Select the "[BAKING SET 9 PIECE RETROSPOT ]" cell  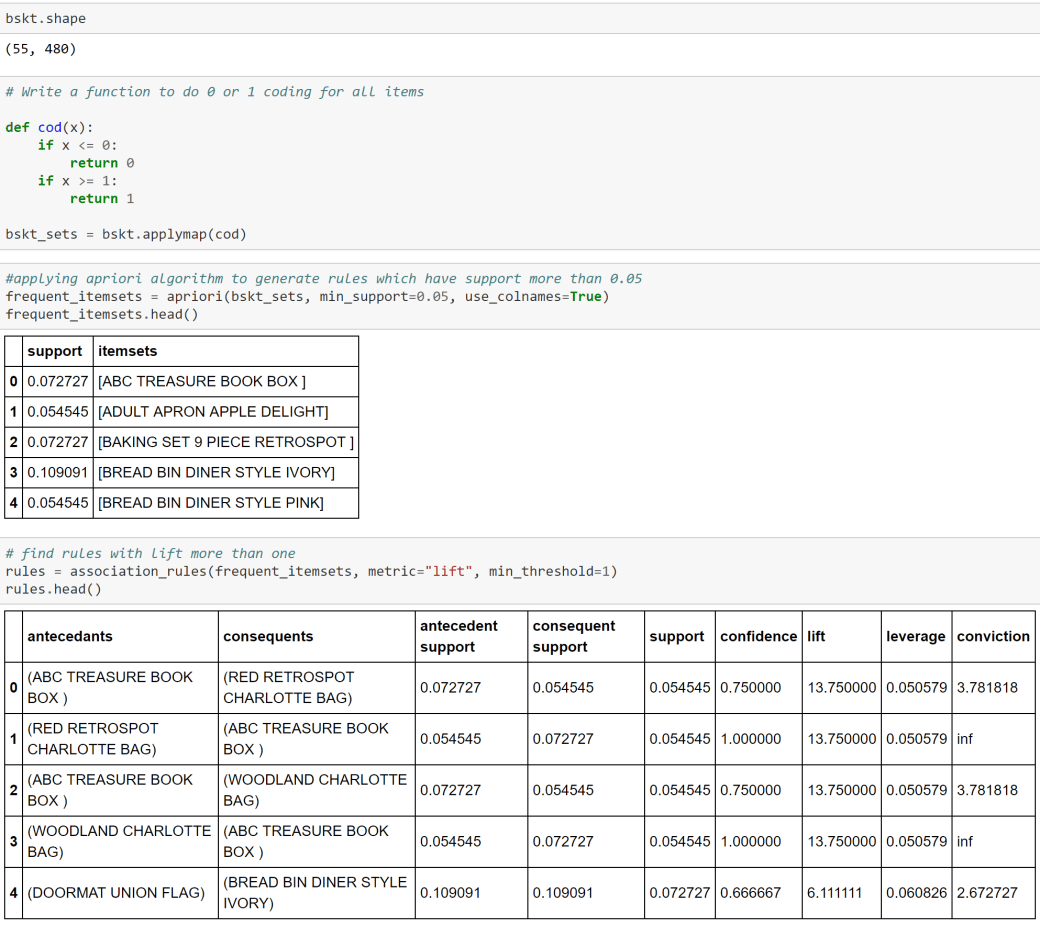[226, 442]
